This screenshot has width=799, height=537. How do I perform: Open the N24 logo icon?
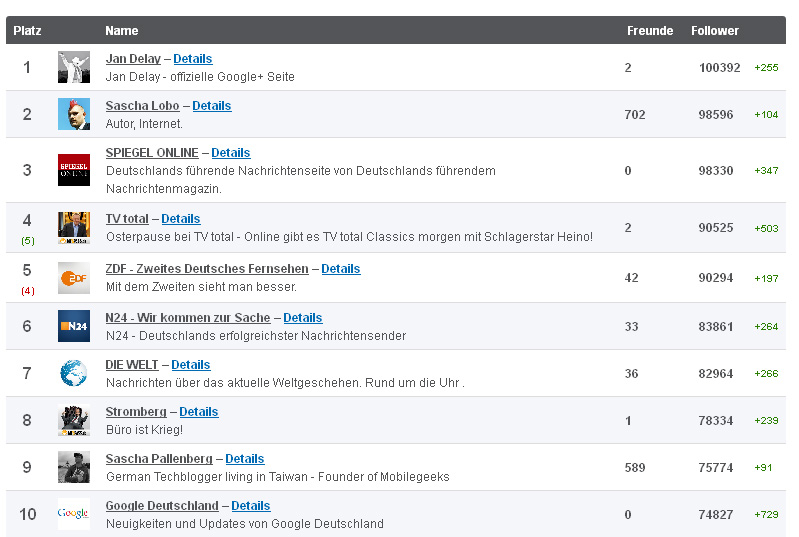coord(74,326)
